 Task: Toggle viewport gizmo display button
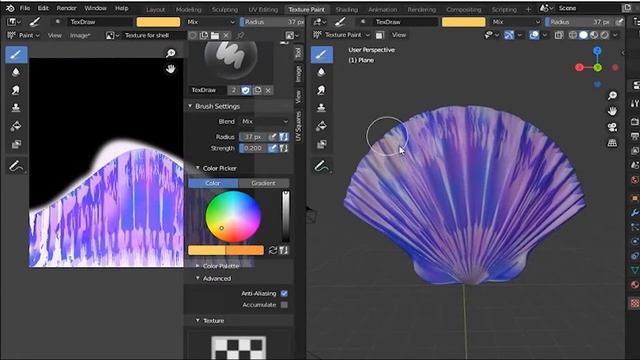pos(509,35)
